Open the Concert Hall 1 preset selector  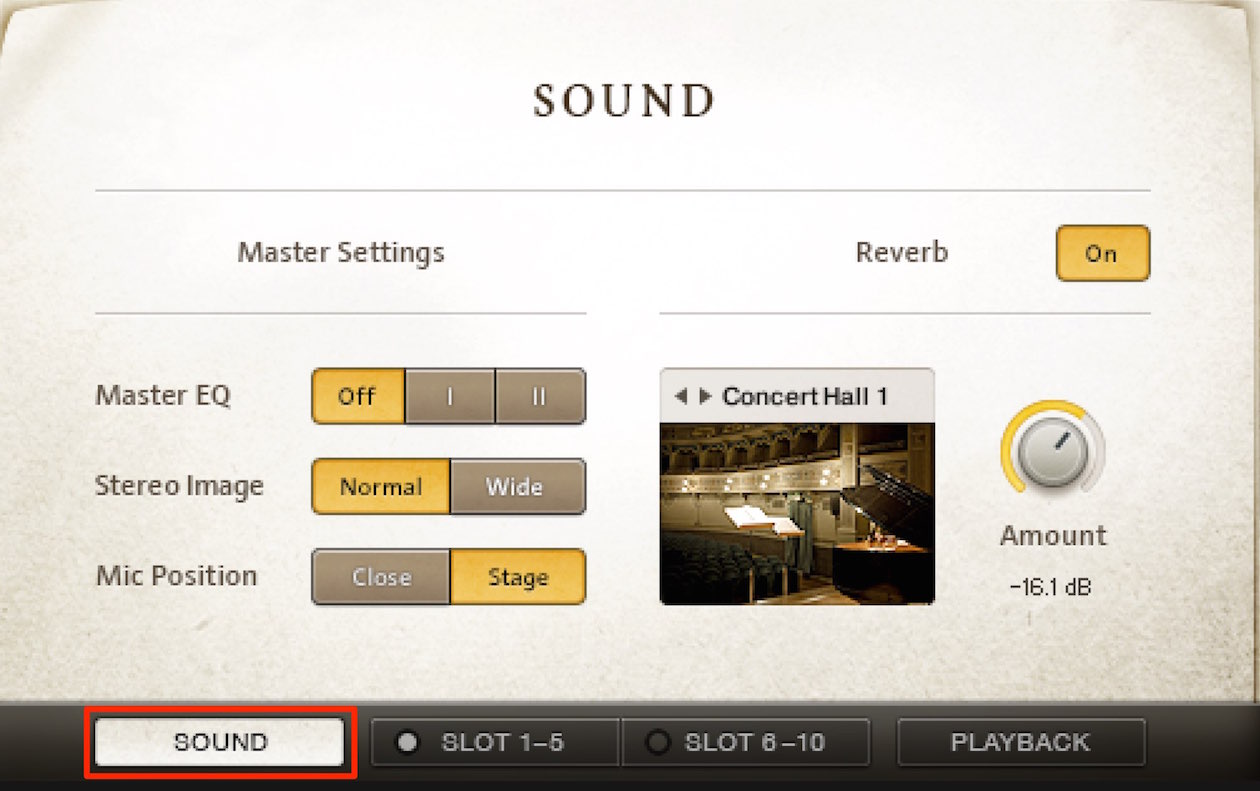tap(804, 396)
